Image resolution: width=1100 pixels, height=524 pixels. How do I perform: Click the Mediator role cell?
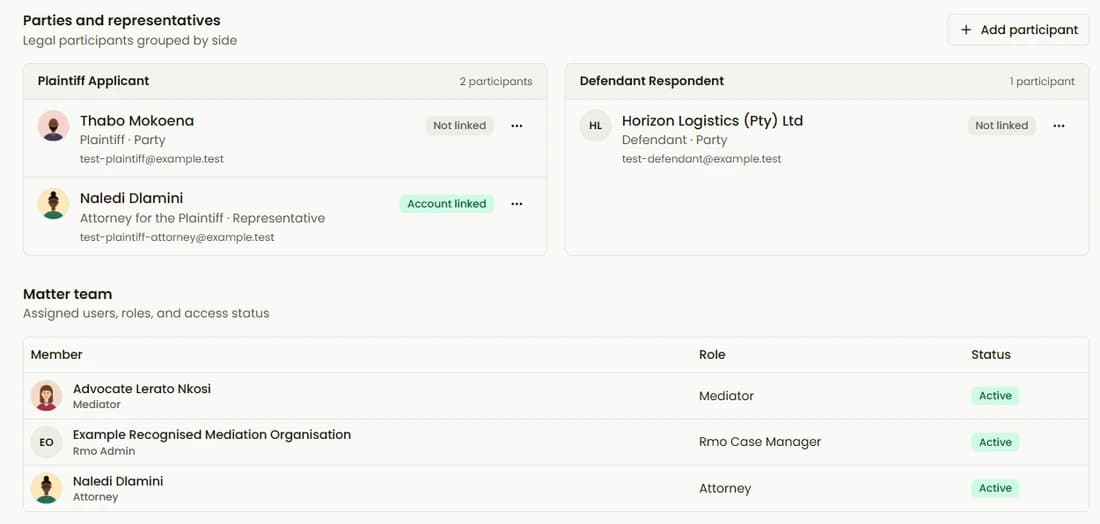726,396
